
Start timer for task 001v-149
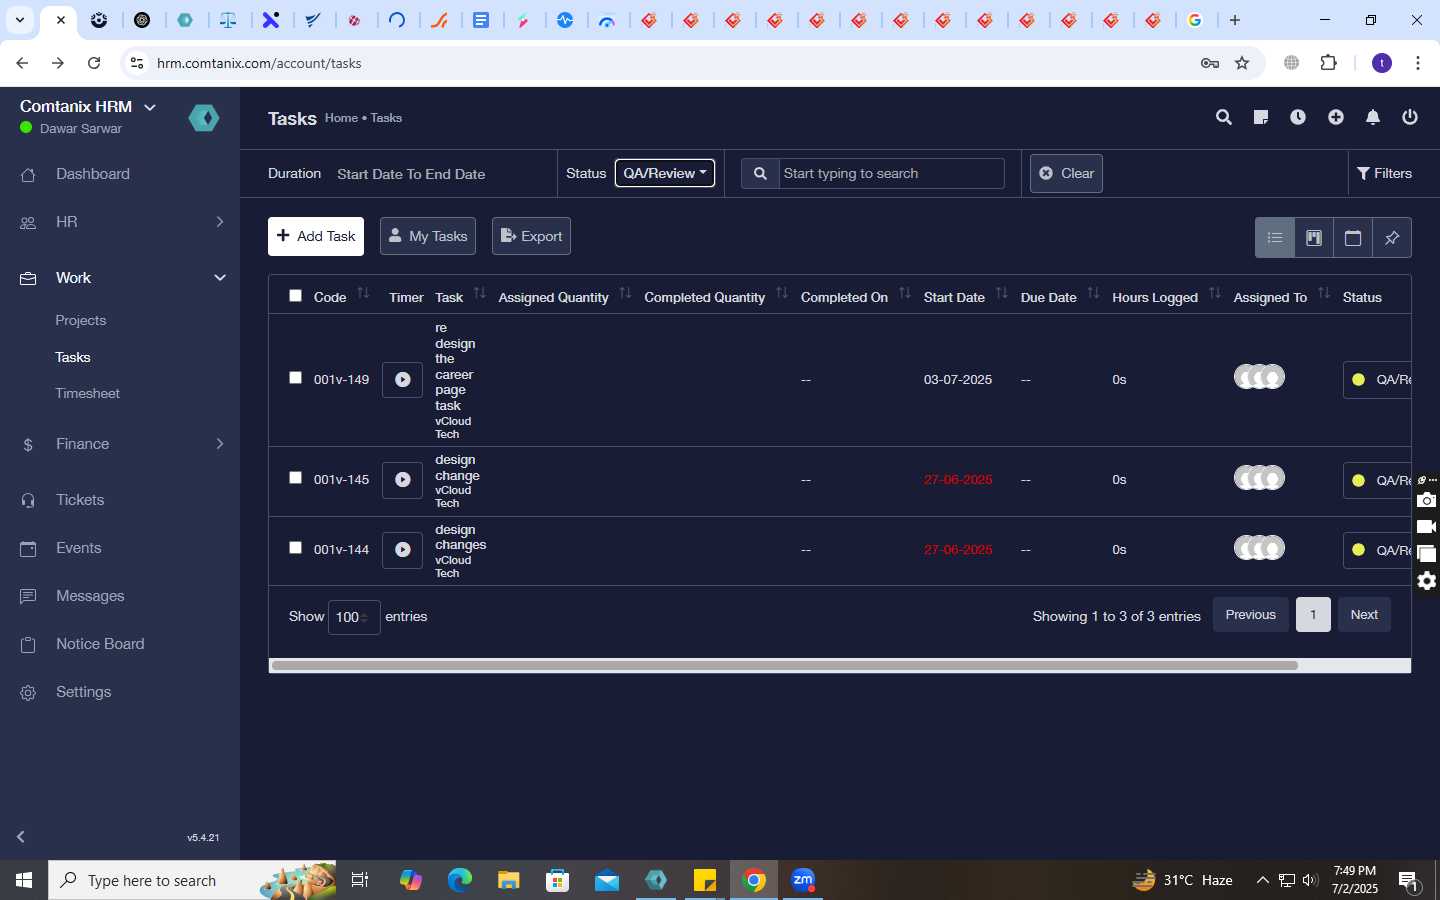coord(402,380)
